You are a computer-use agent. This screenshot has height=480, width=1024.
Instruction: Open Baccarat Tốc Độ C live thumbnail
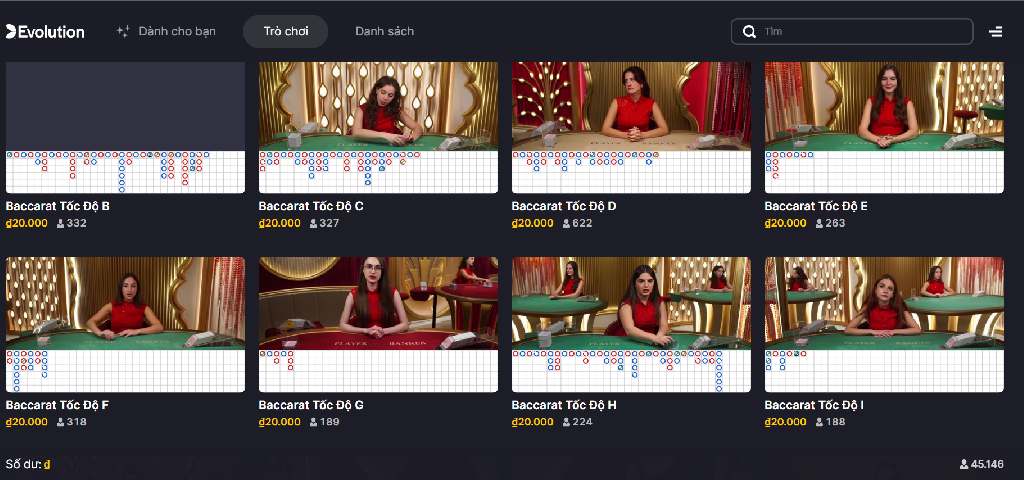378,106
